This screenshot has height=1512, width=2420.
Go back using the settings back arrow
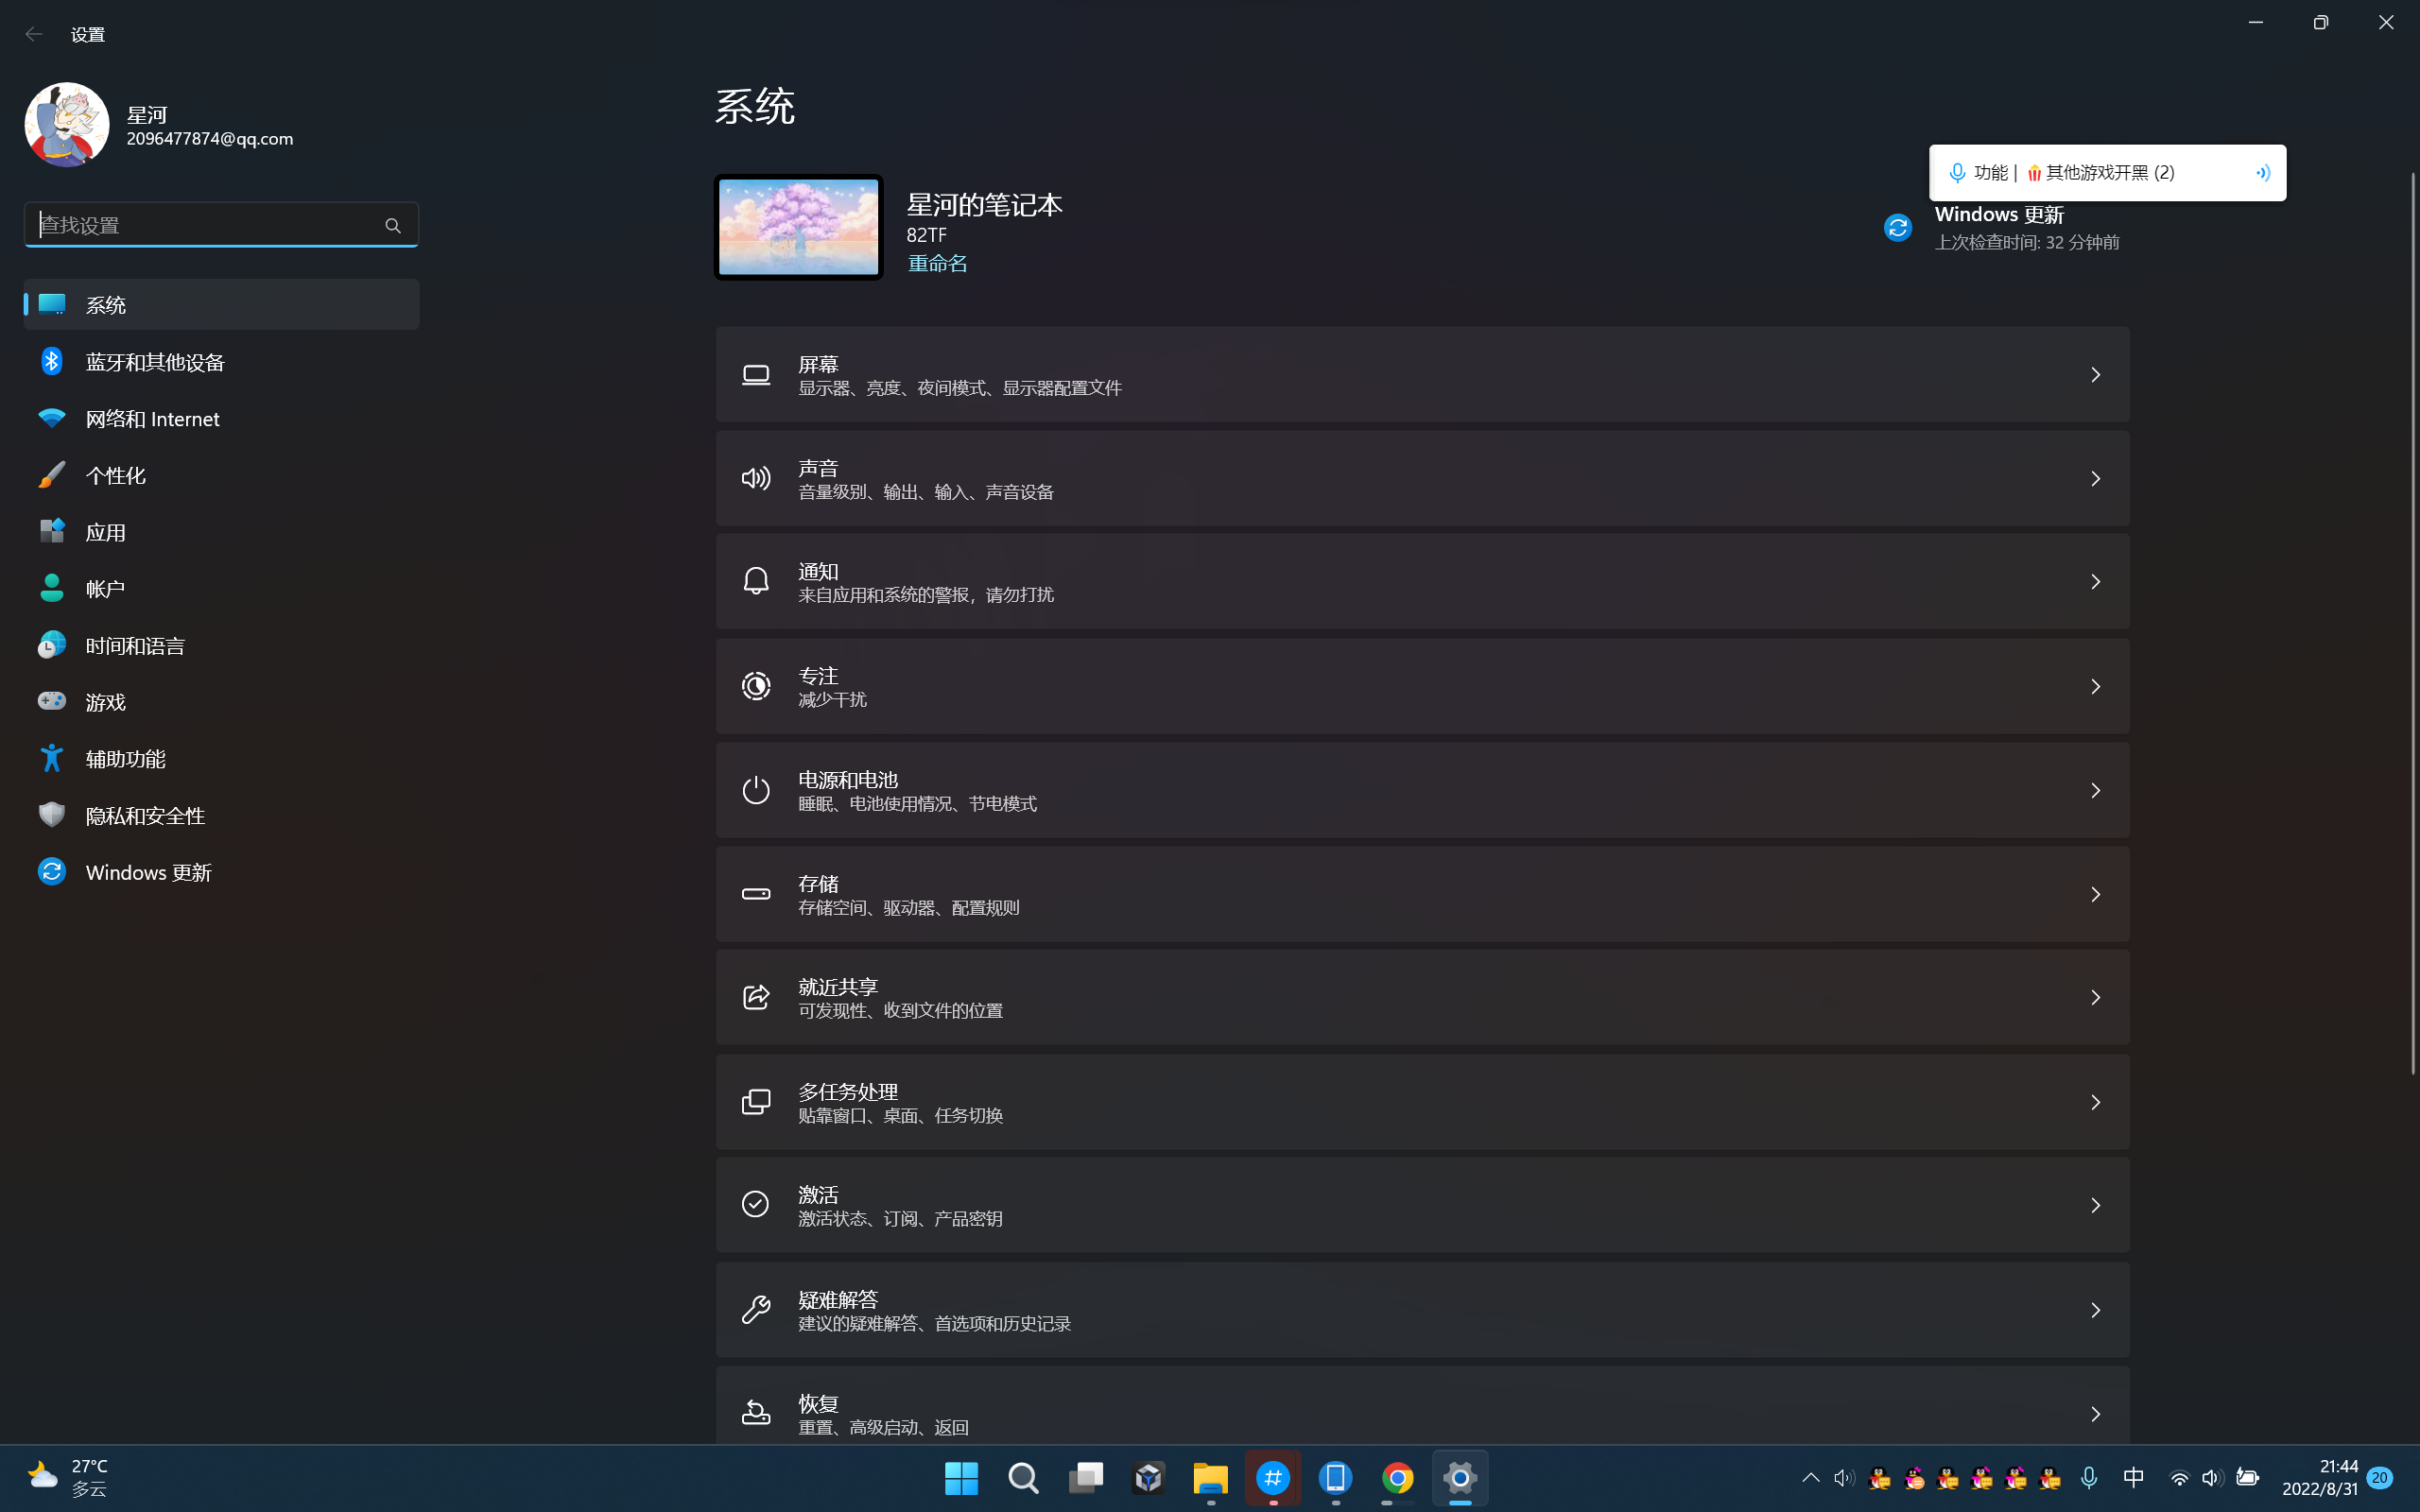pyautogui.click(x=34, y=34)
